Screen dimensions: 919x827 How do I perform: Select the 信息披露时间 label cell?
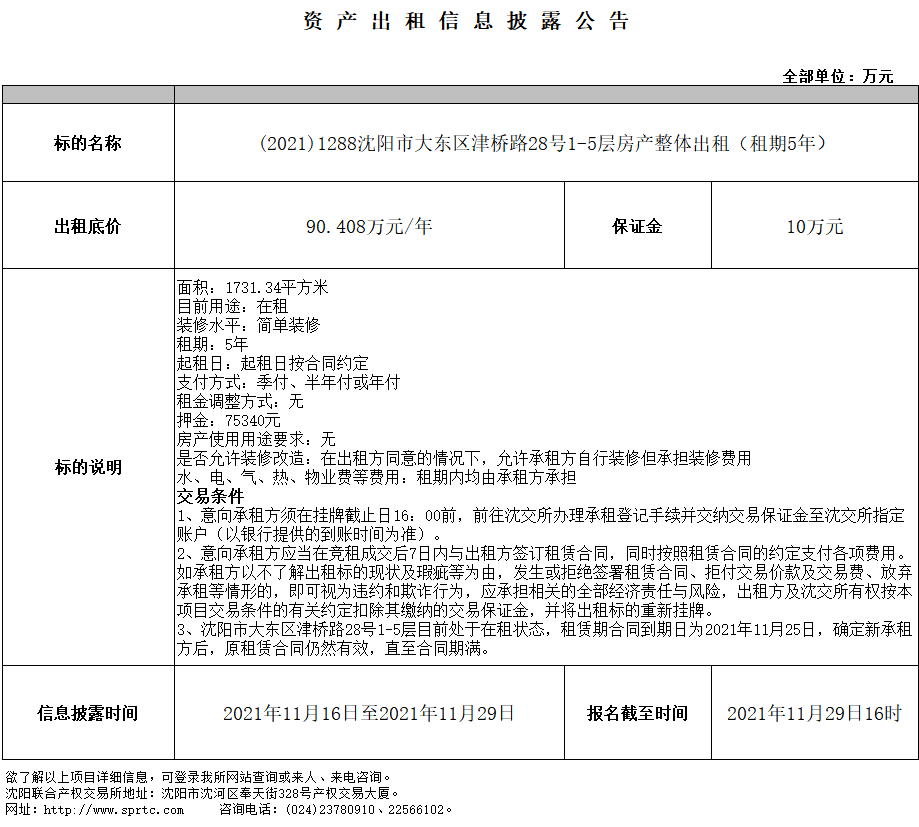[x=88, y=713]
